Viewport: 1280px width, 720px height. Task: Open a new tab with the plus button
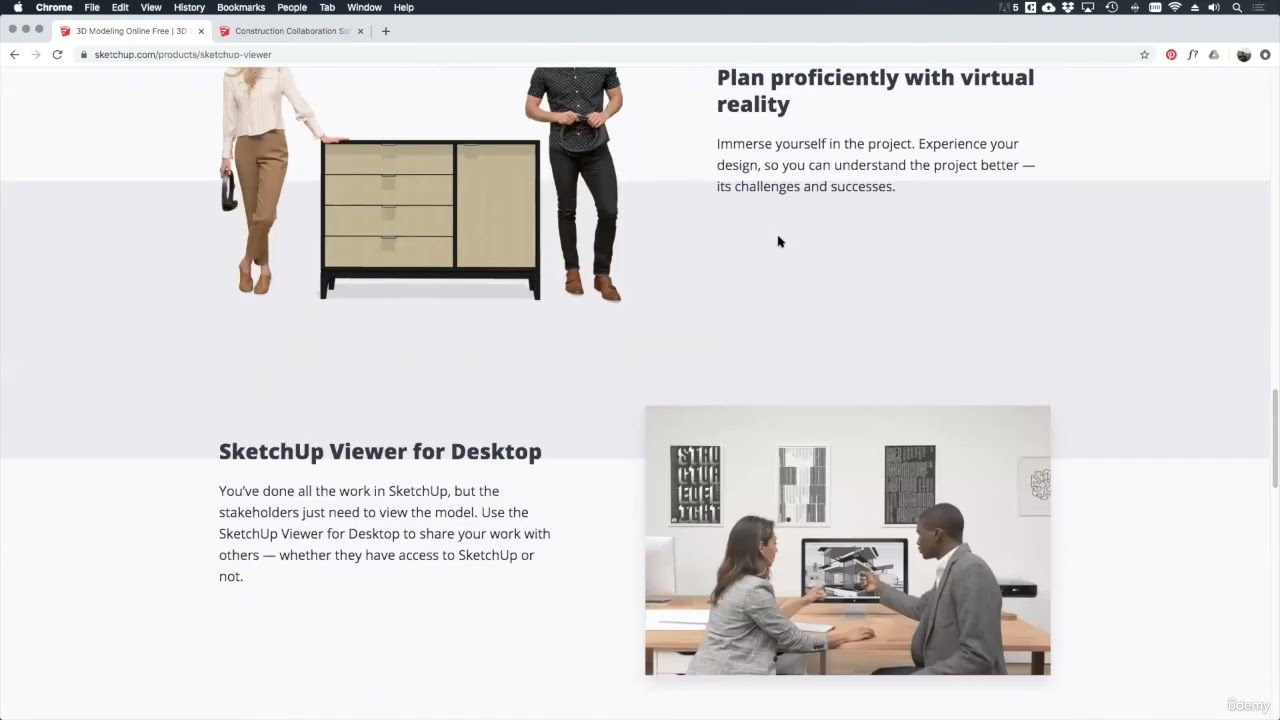pyautogui.click(x=386, y=31)
